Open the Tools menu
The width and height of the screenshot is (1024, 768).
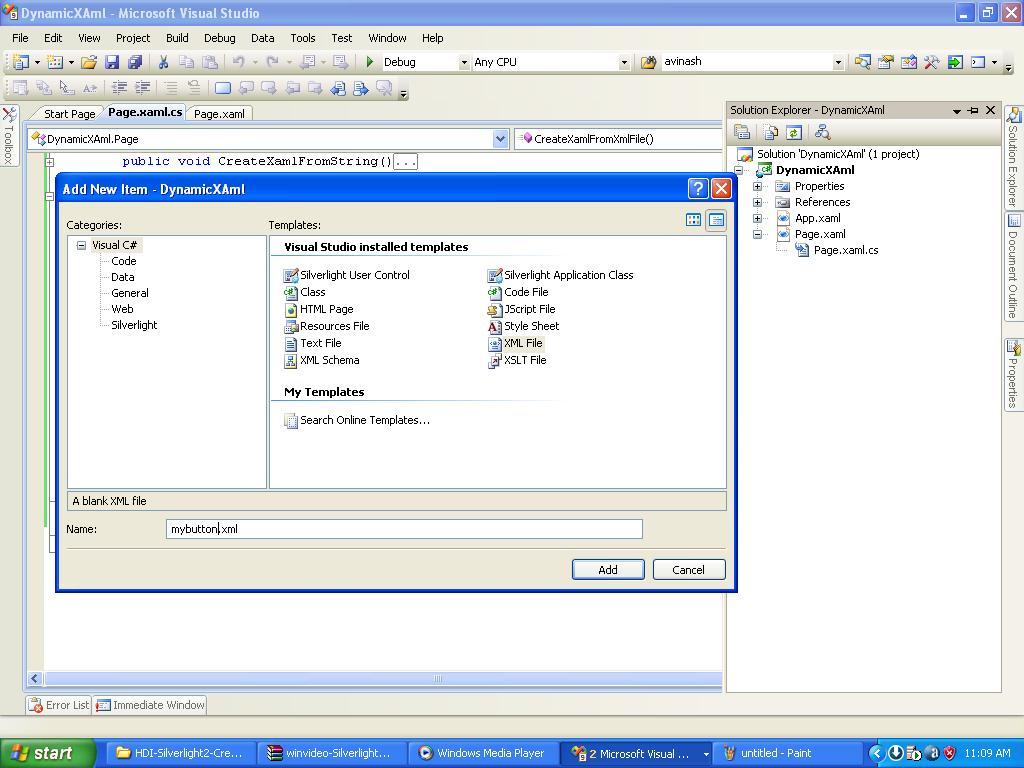[302, 38]
